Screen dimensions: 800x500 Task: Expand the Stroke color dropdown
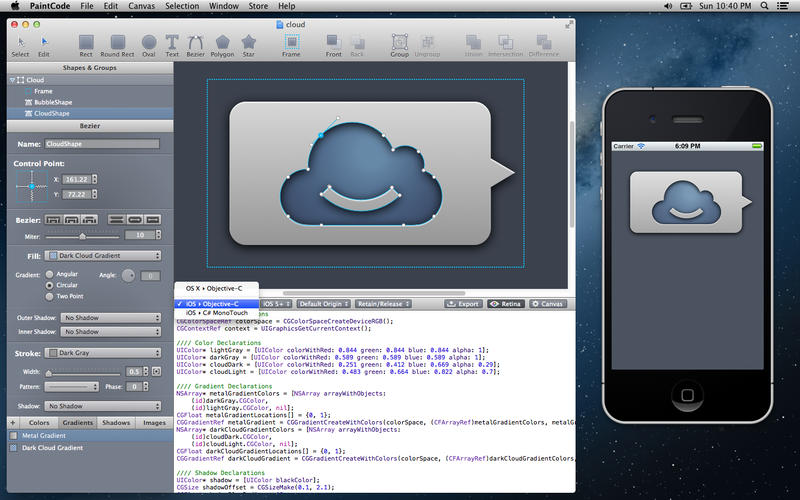pos(103,353)
